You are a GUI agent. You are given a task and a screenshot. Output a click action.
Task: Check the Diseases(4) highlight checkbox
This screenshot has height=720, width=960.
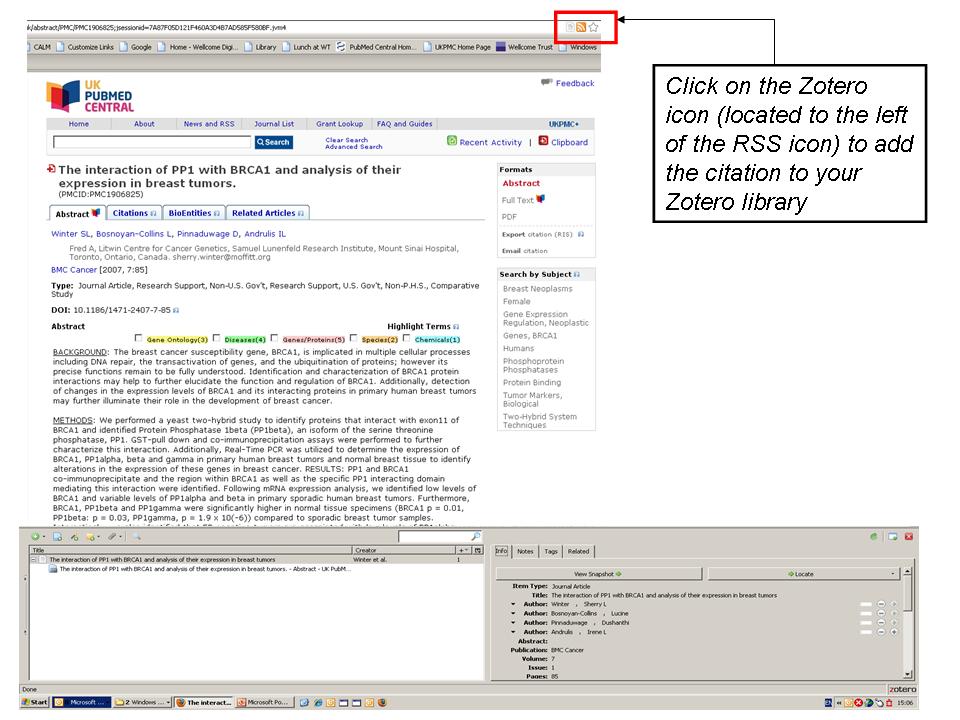[216, 338]
